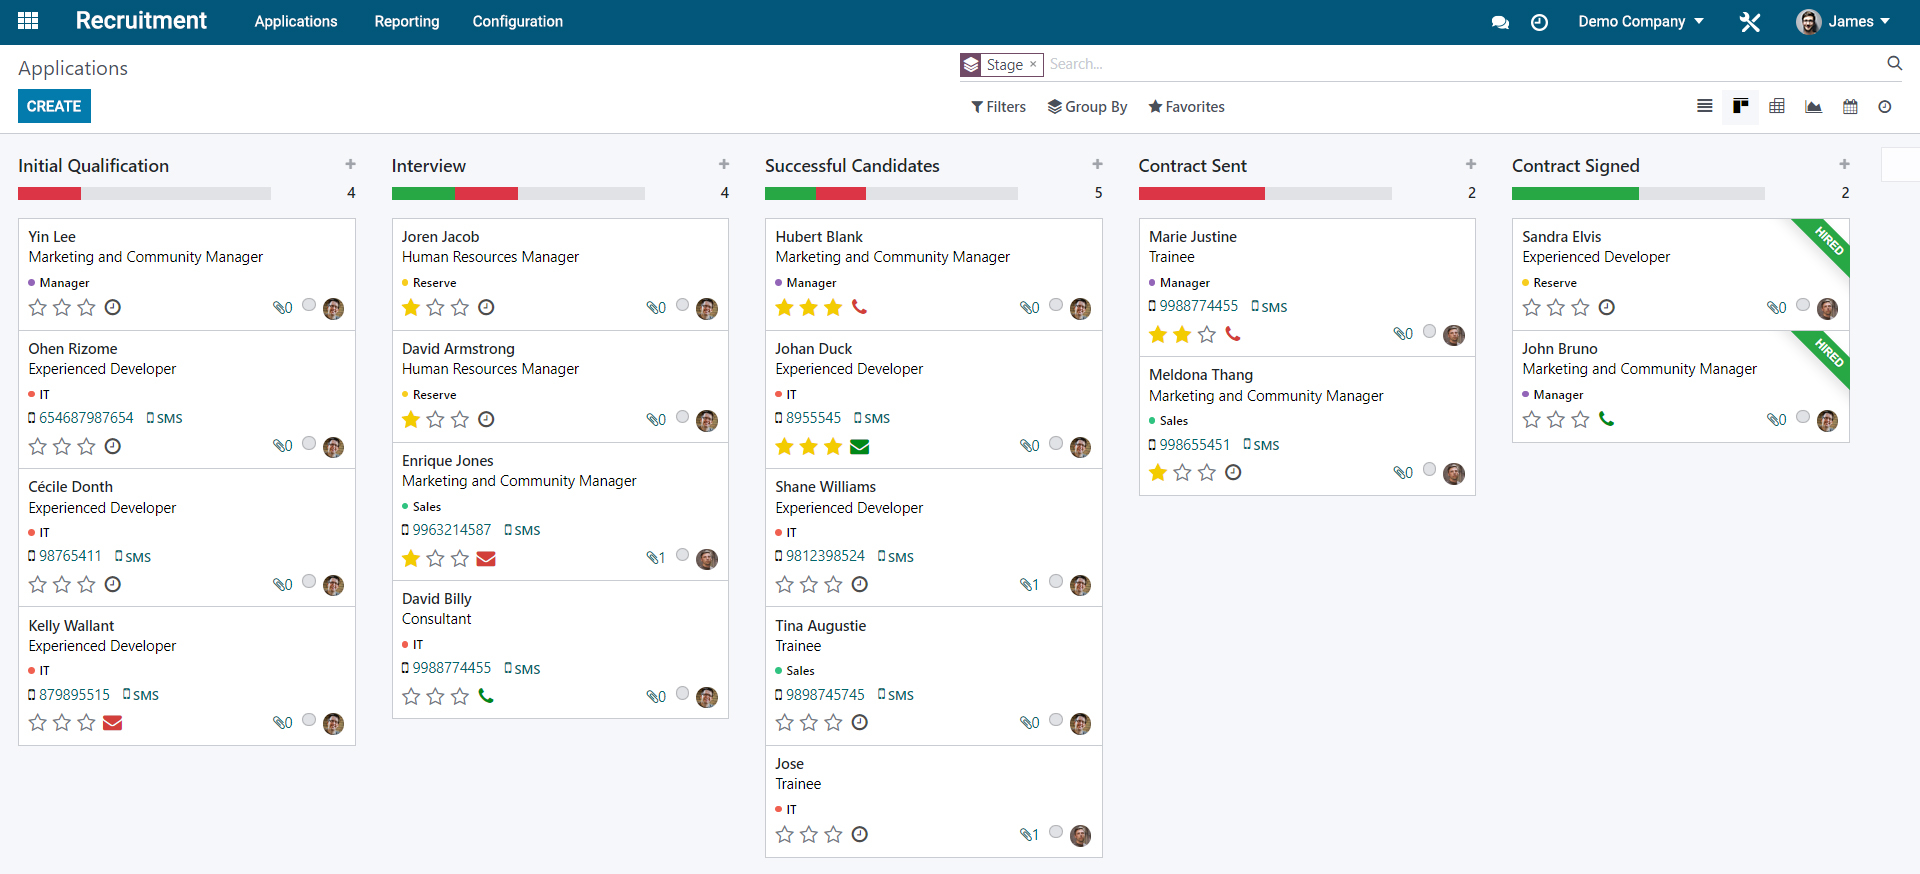Click the CREATE button

[x=54, y=106]
